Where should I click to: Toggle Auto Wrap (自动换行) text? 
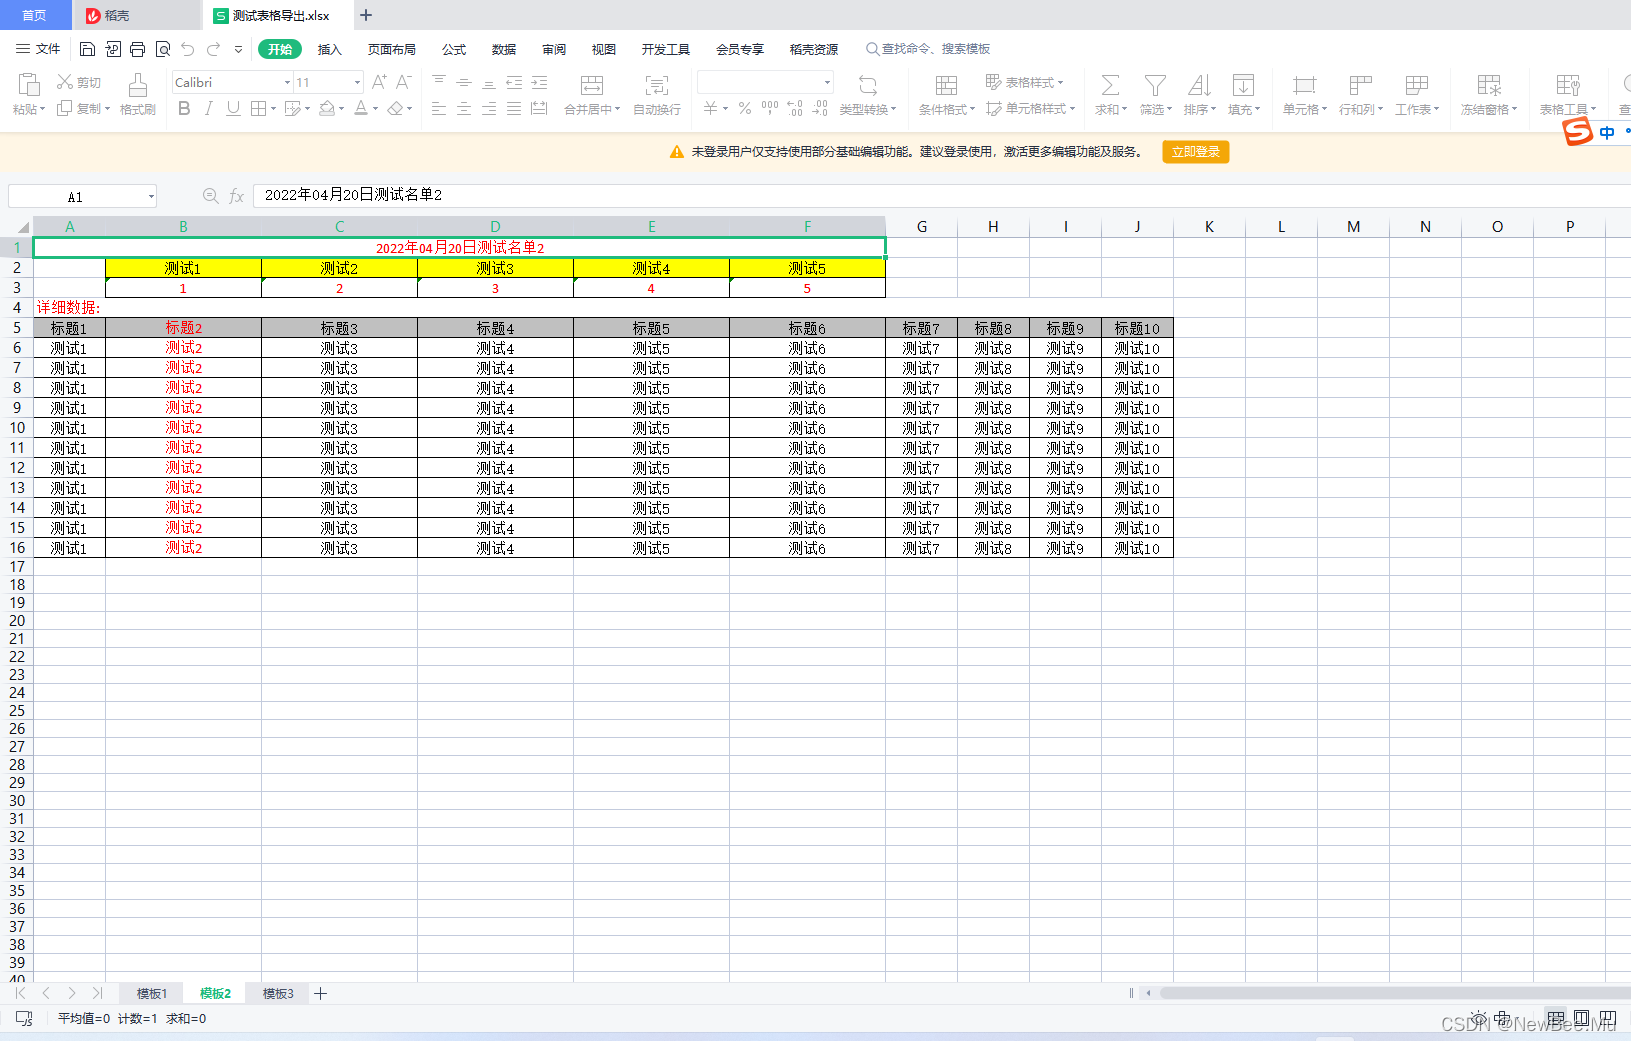click(x=657, y=95)
